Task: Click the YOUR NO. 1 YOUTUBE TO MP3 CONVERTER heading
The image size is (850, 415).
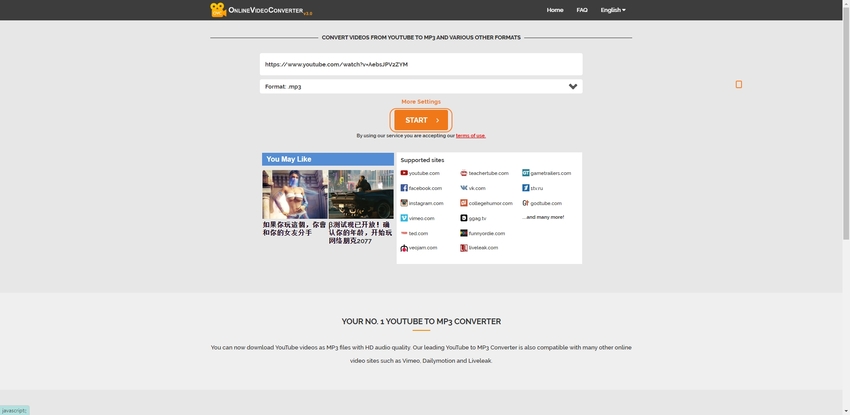Action: click(421, 321)
